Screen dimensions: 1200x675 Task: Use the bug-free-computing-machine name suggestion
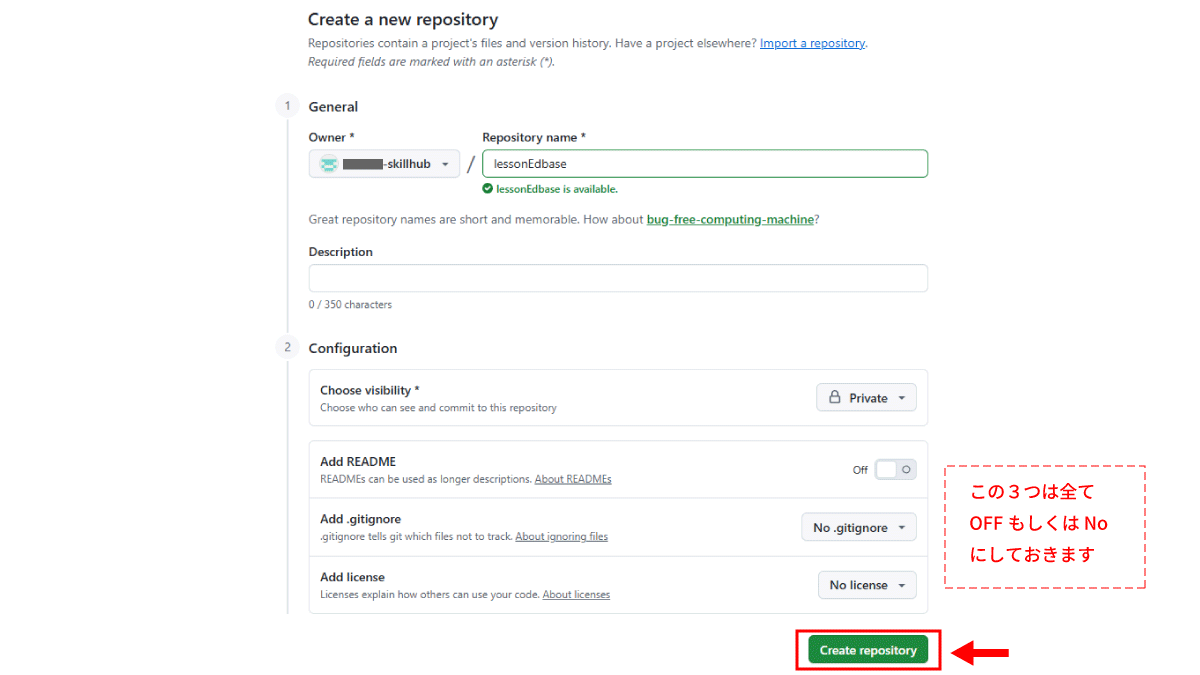coord(730,219)
